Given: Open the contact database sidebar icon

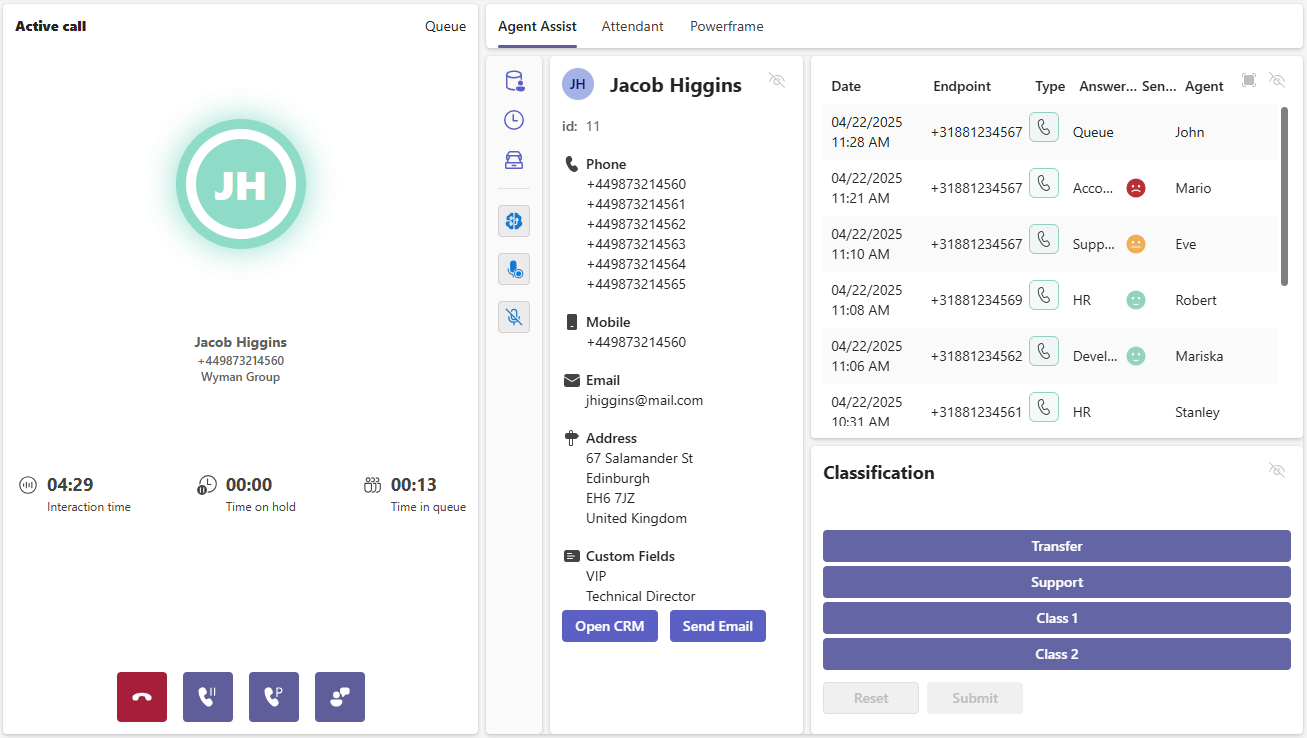Looking at the screenshot, I should pos(514,81).
